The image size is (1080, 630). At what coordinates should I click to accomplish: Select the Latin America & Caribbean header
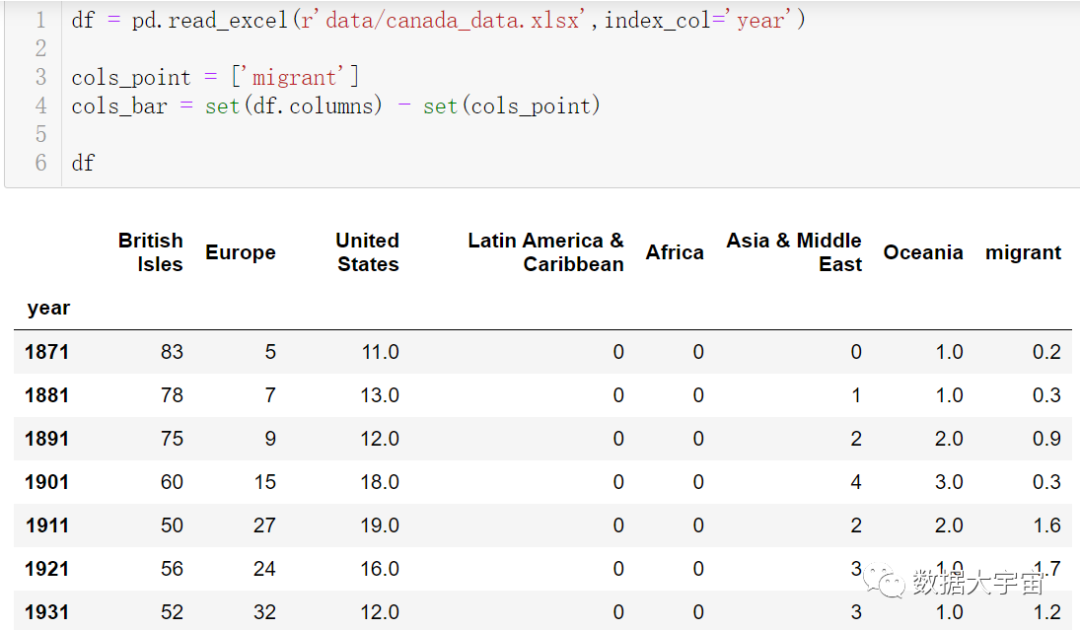[546, 252]
